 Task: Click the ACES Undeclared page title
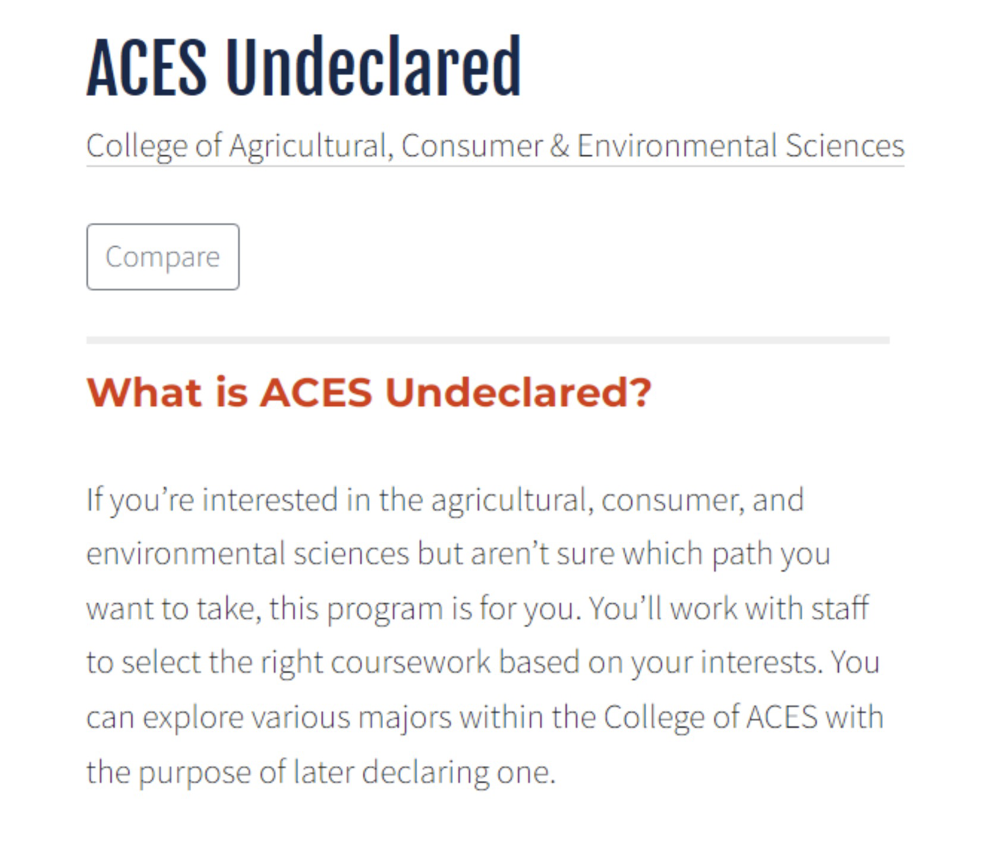pyautogui.click(x=304, y=67)
